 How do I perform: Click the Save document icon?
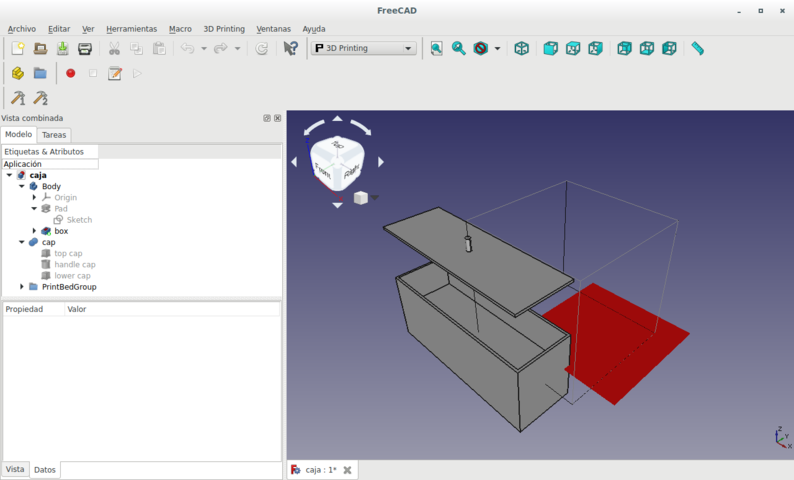62,48
